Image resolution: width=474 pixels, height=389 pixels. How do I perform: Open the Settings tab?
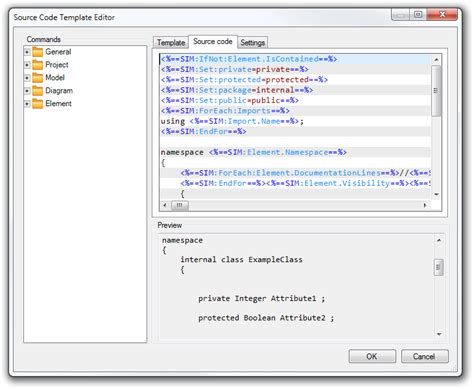[x=253, y=43]
